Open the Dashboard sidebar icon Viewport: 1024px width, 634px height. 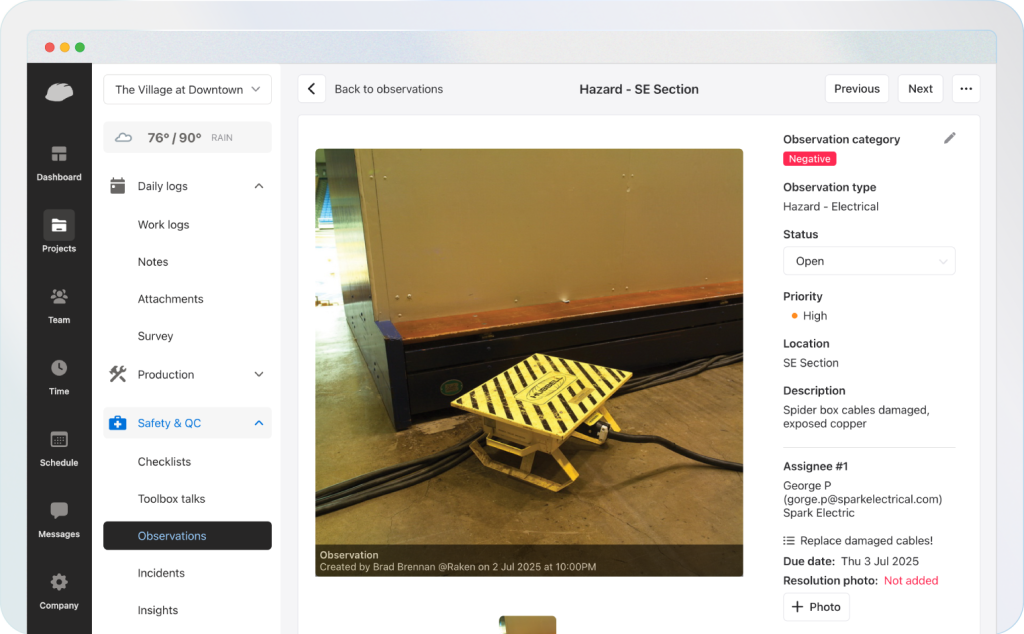(59, 155)
